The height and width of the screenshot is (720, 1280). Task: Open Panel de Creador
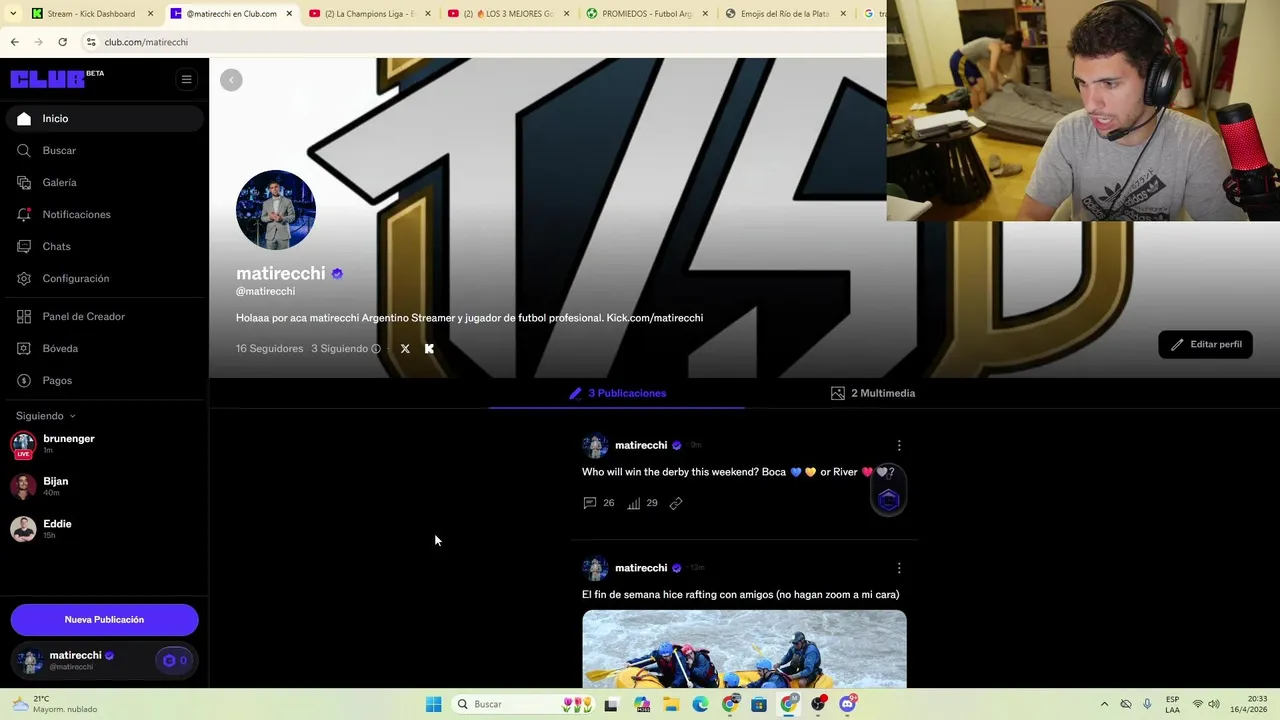click(x=105, y=316)
